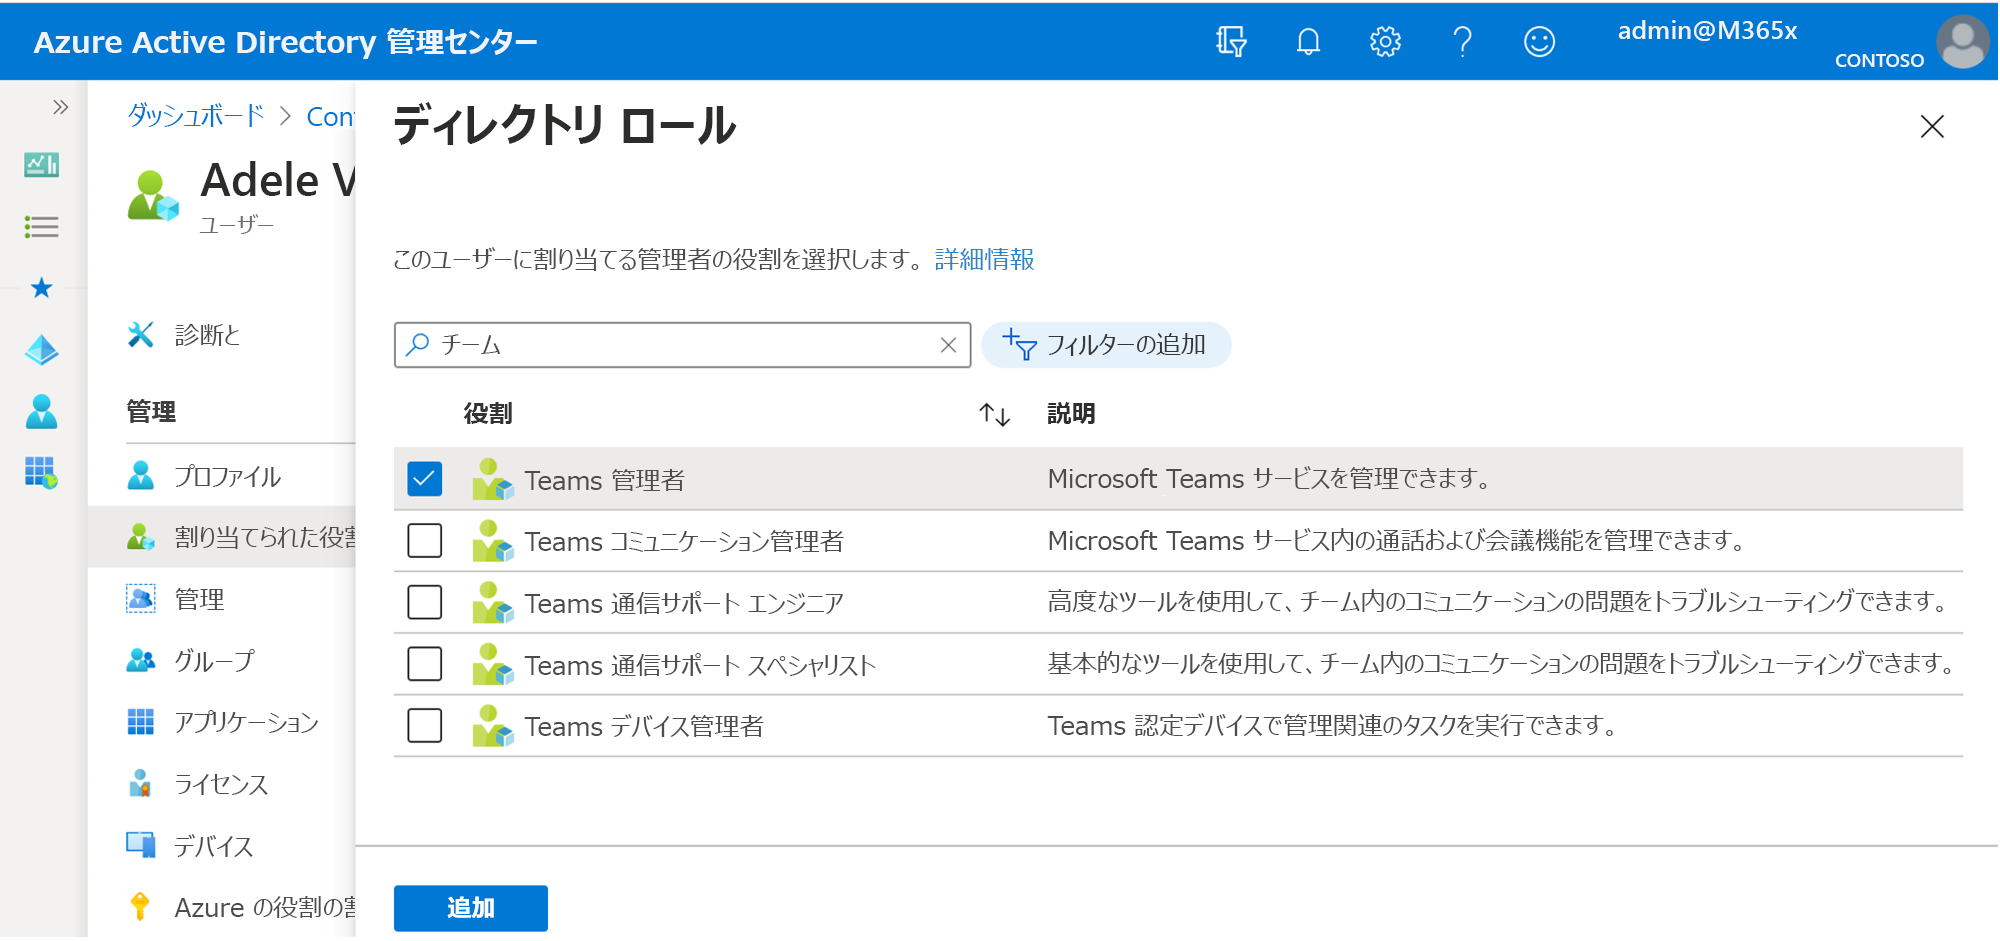2000x941 pixels.
Task: Open All services list icon in sidebar
Action: point(41,227)
